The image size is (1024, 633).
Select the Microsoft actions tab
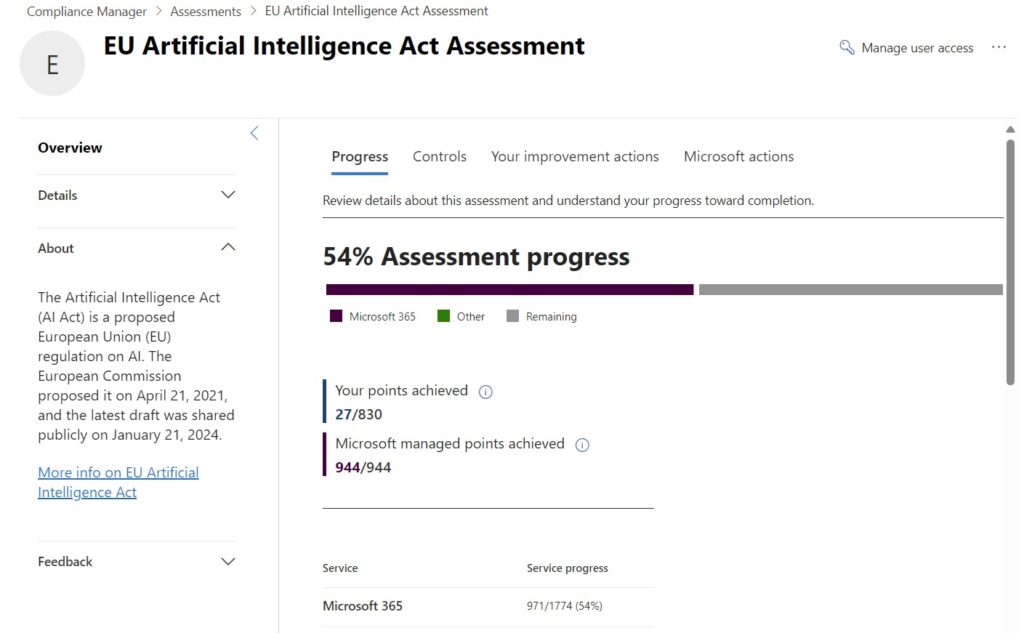point(739,156)
